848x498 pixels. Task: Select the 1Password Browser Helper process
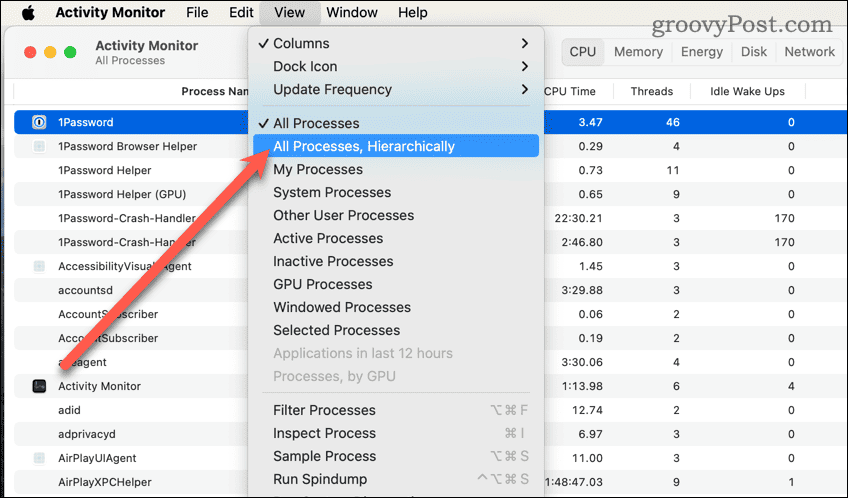click(430, 146)
